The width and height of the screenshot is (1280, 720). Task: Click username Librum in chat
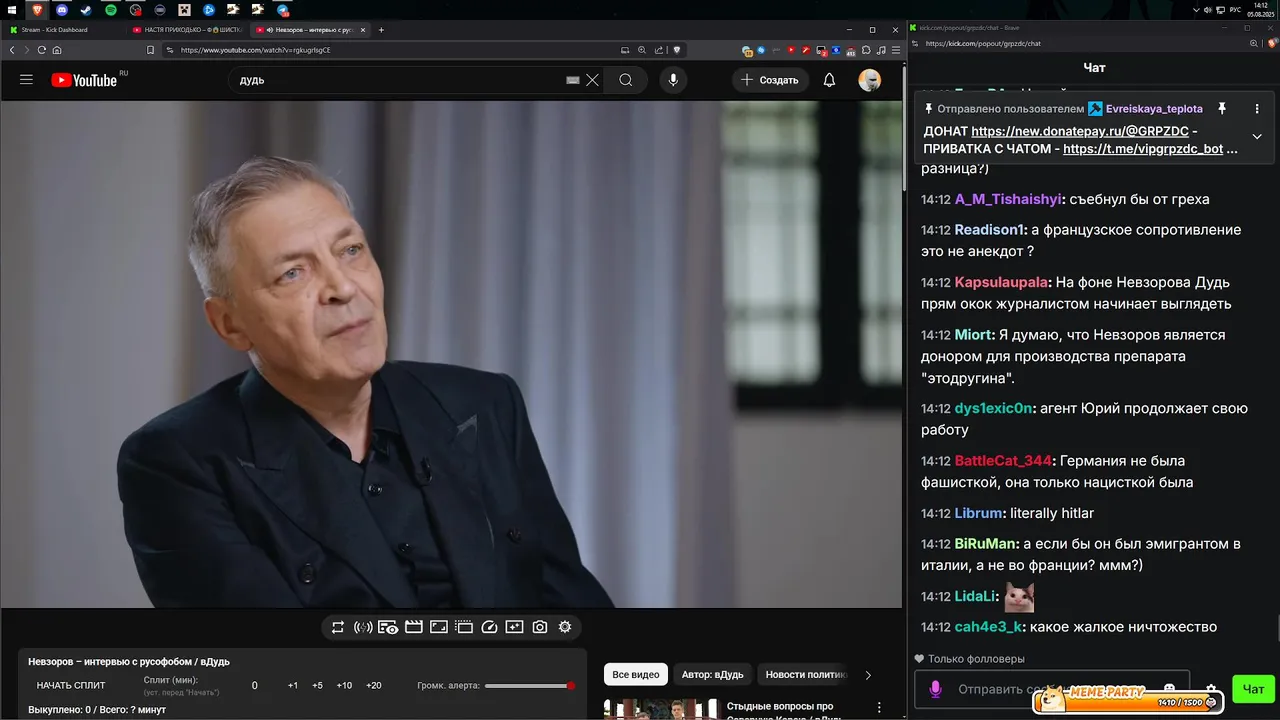(x=978, y=513)
